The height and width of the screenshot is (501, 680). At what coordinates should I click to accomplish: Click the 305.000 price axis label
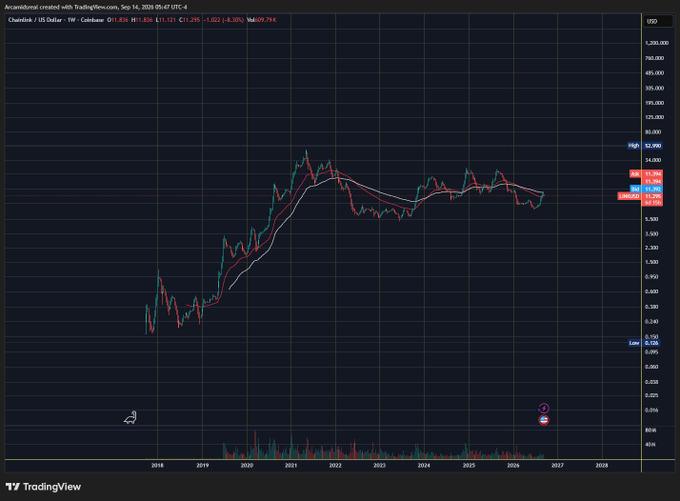pos(654,88)
